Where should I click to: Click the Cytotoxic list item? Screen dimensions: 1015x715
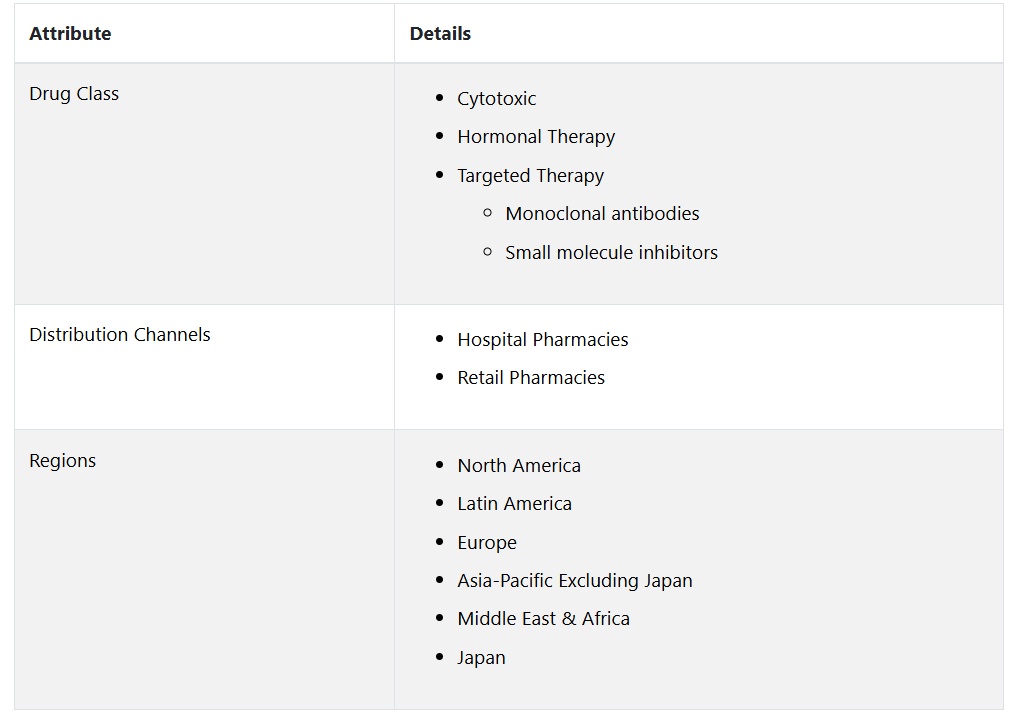click(x=496, y=99)
